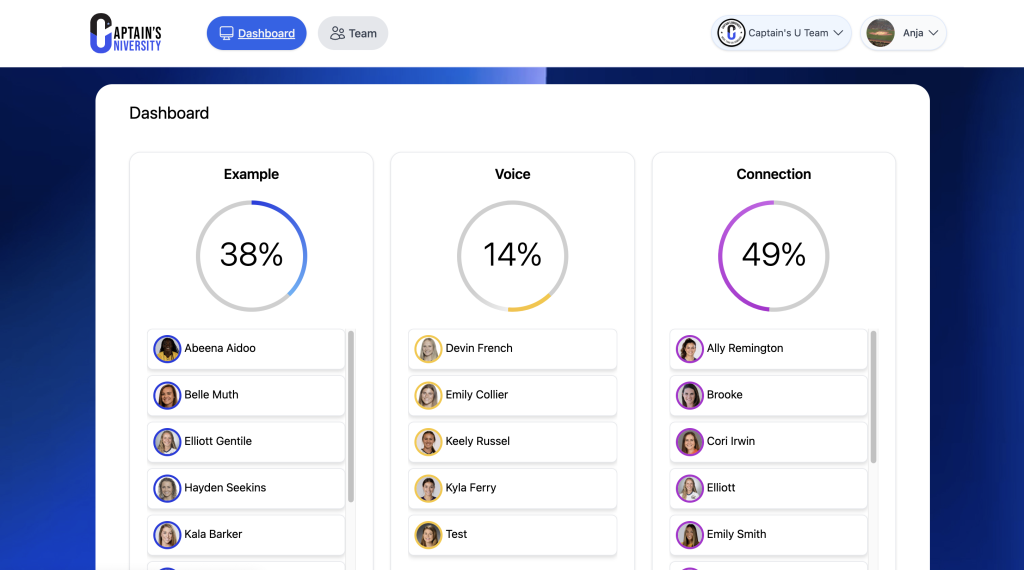The image size is (1024, 570).
Task: Click the Connection list scrollbar
Action: point(873,397)
